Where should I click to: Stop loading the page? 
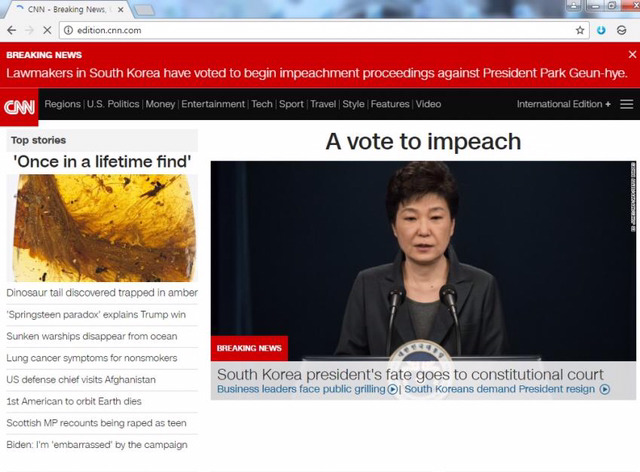[47, 30]
